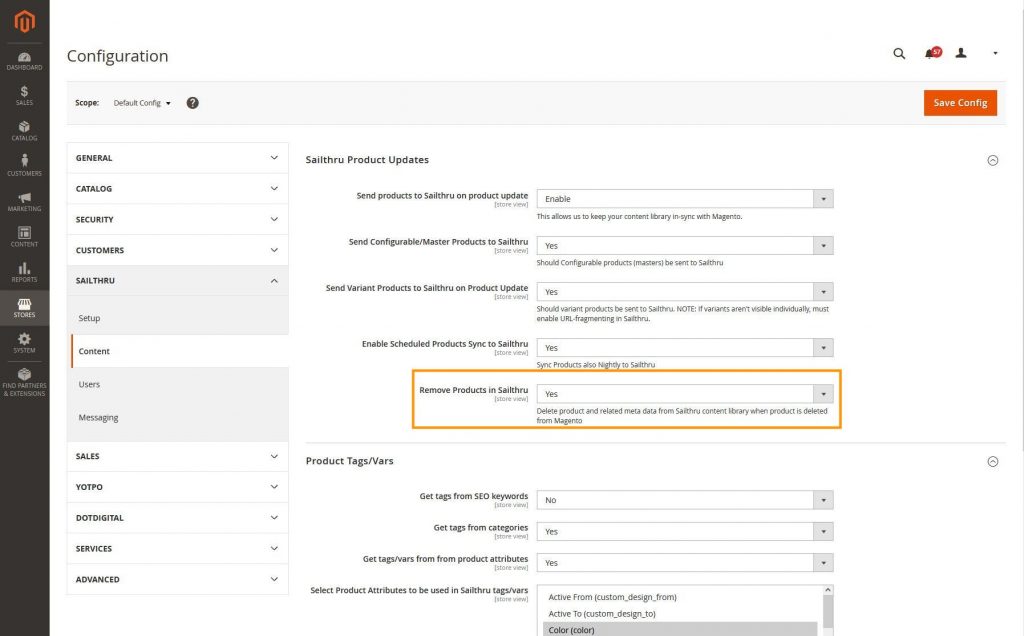Open the Reports bar chart icon
Screen dimensions: 1024x636
(x=24, y=272)
